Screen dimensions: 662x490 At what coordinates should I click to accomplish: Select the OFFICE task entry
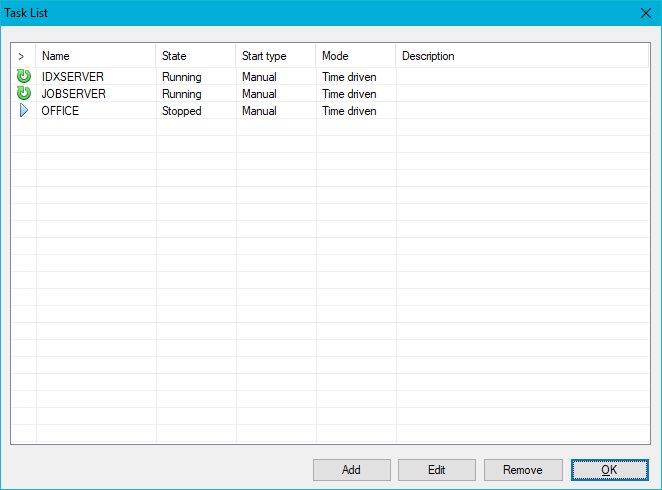(60, 111)
